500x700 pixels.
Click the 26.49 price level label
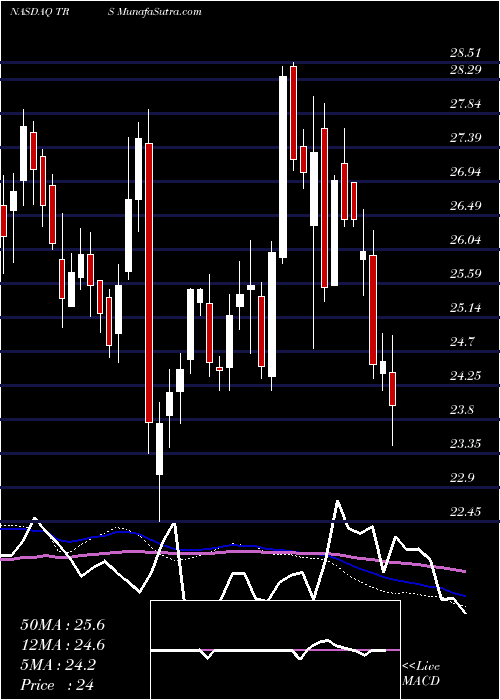465,206
